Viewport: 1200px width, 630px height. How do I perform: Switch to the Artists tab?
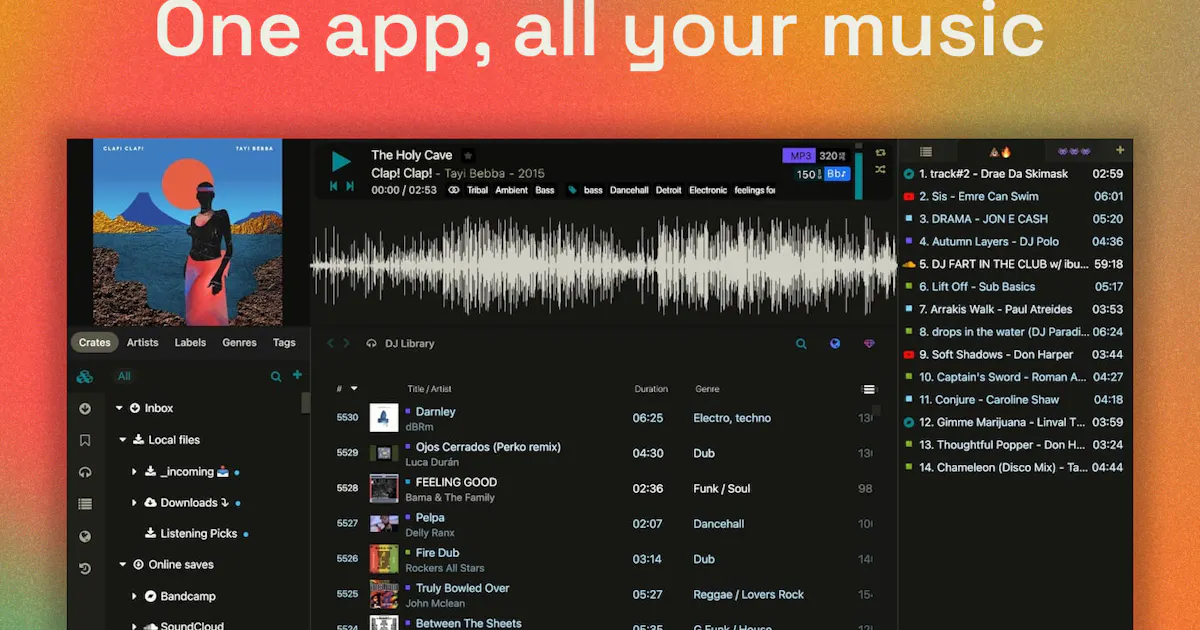click(x=143, y=342)
